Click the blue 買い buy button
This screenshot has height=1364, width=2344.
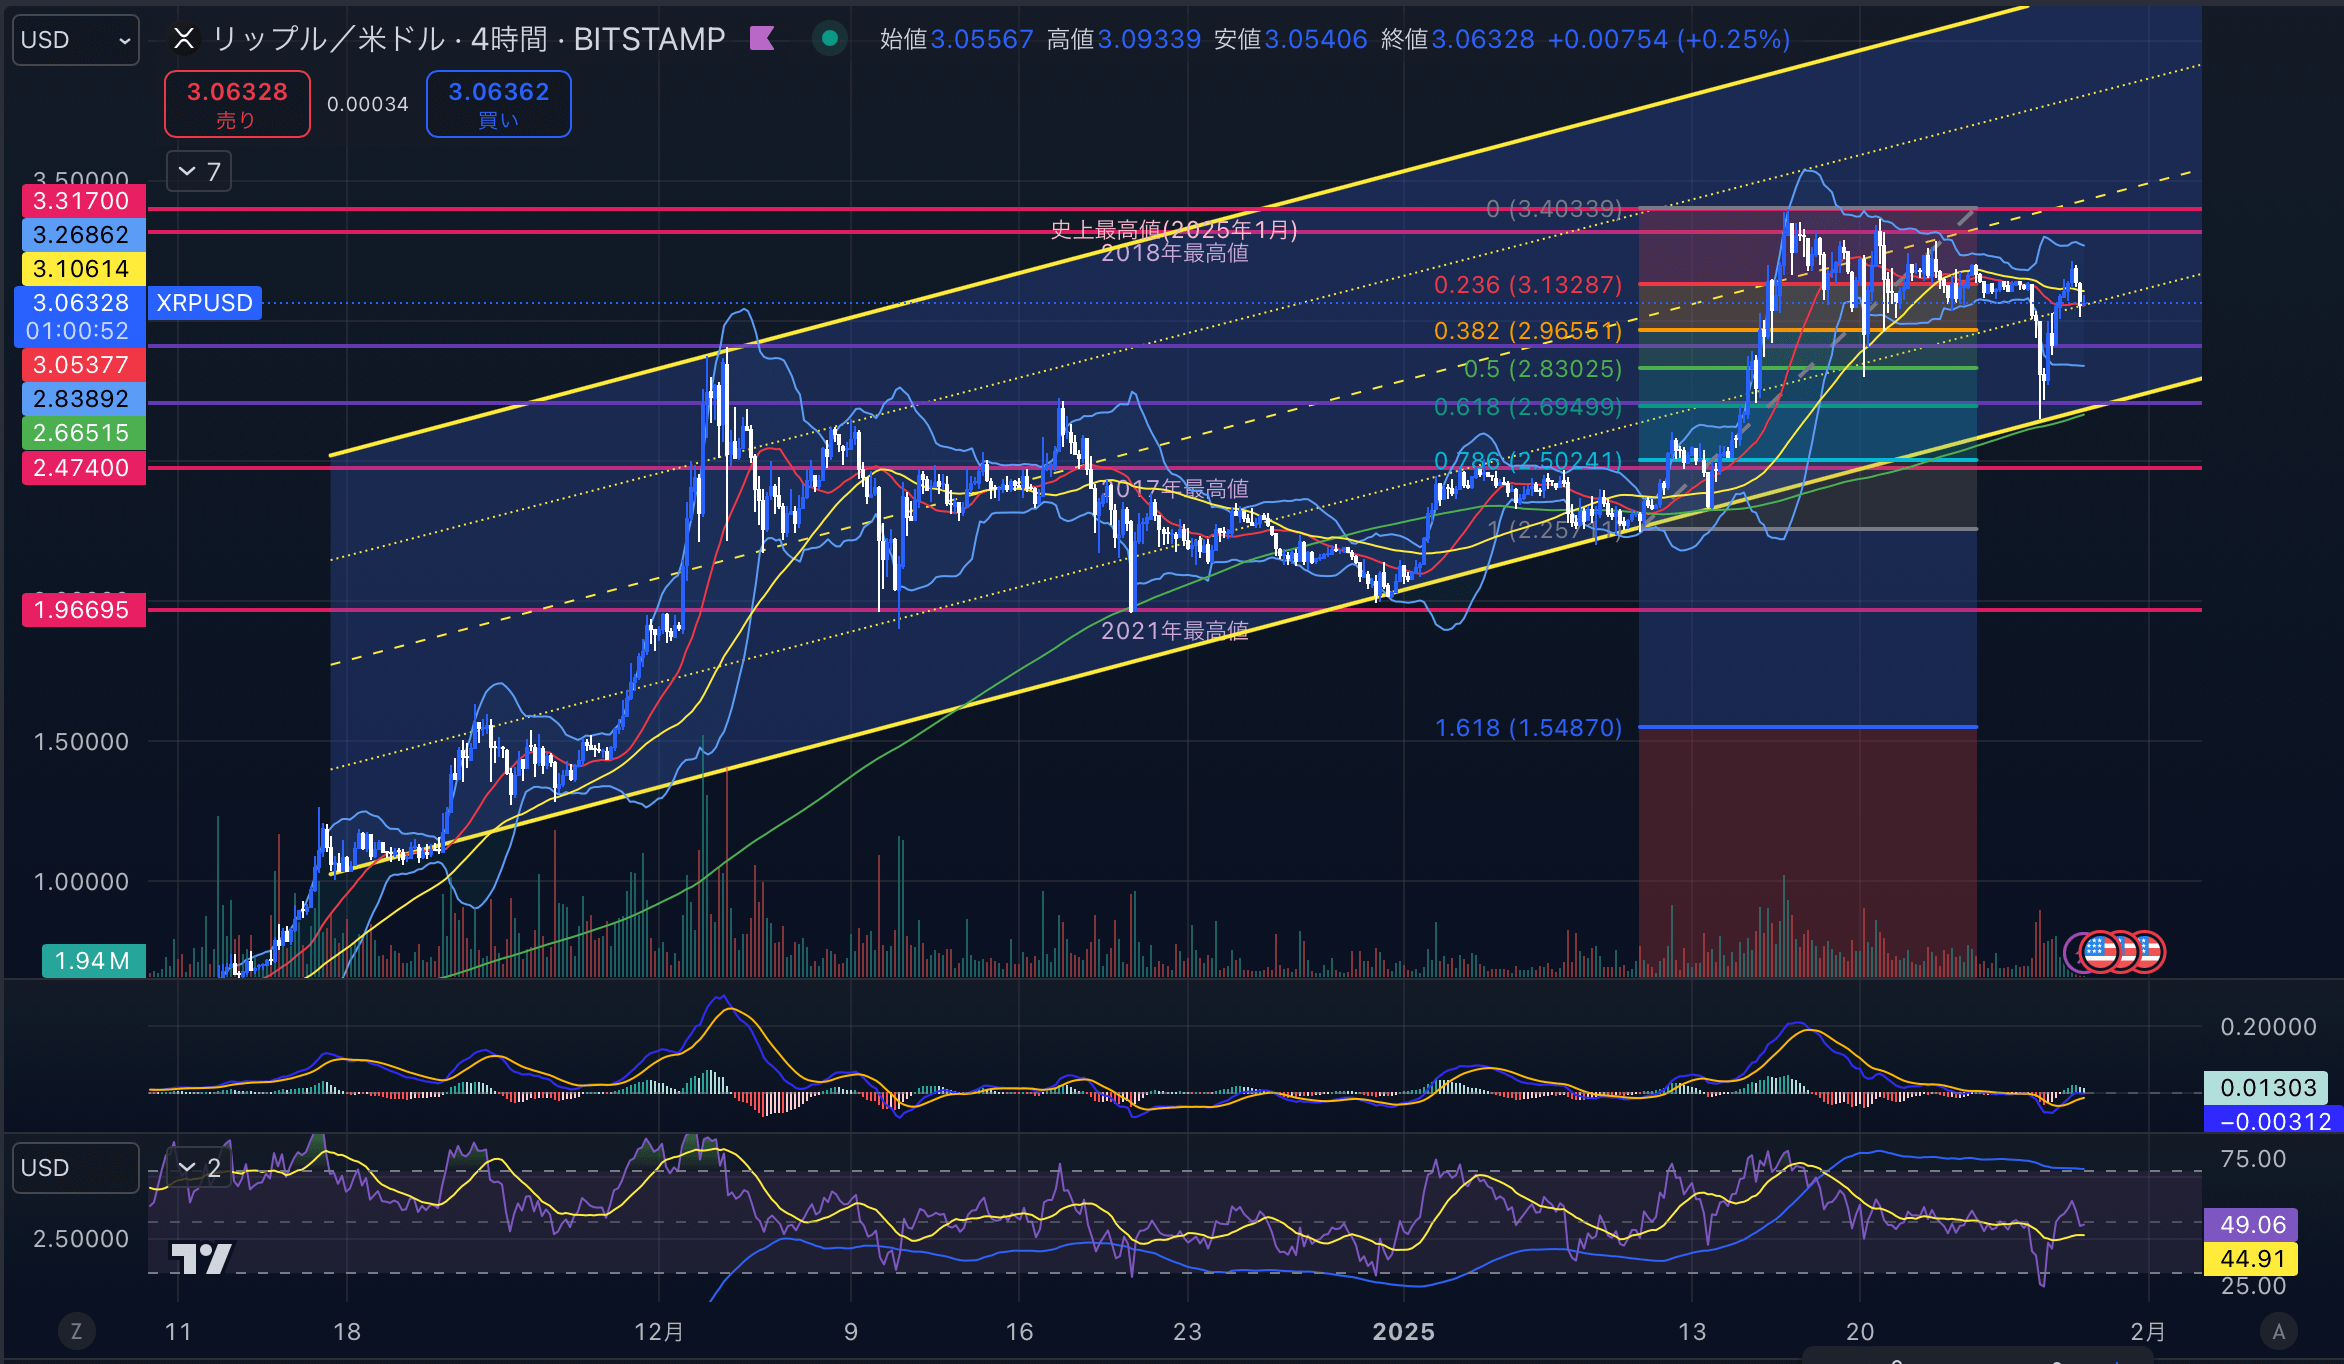(499, 104)
